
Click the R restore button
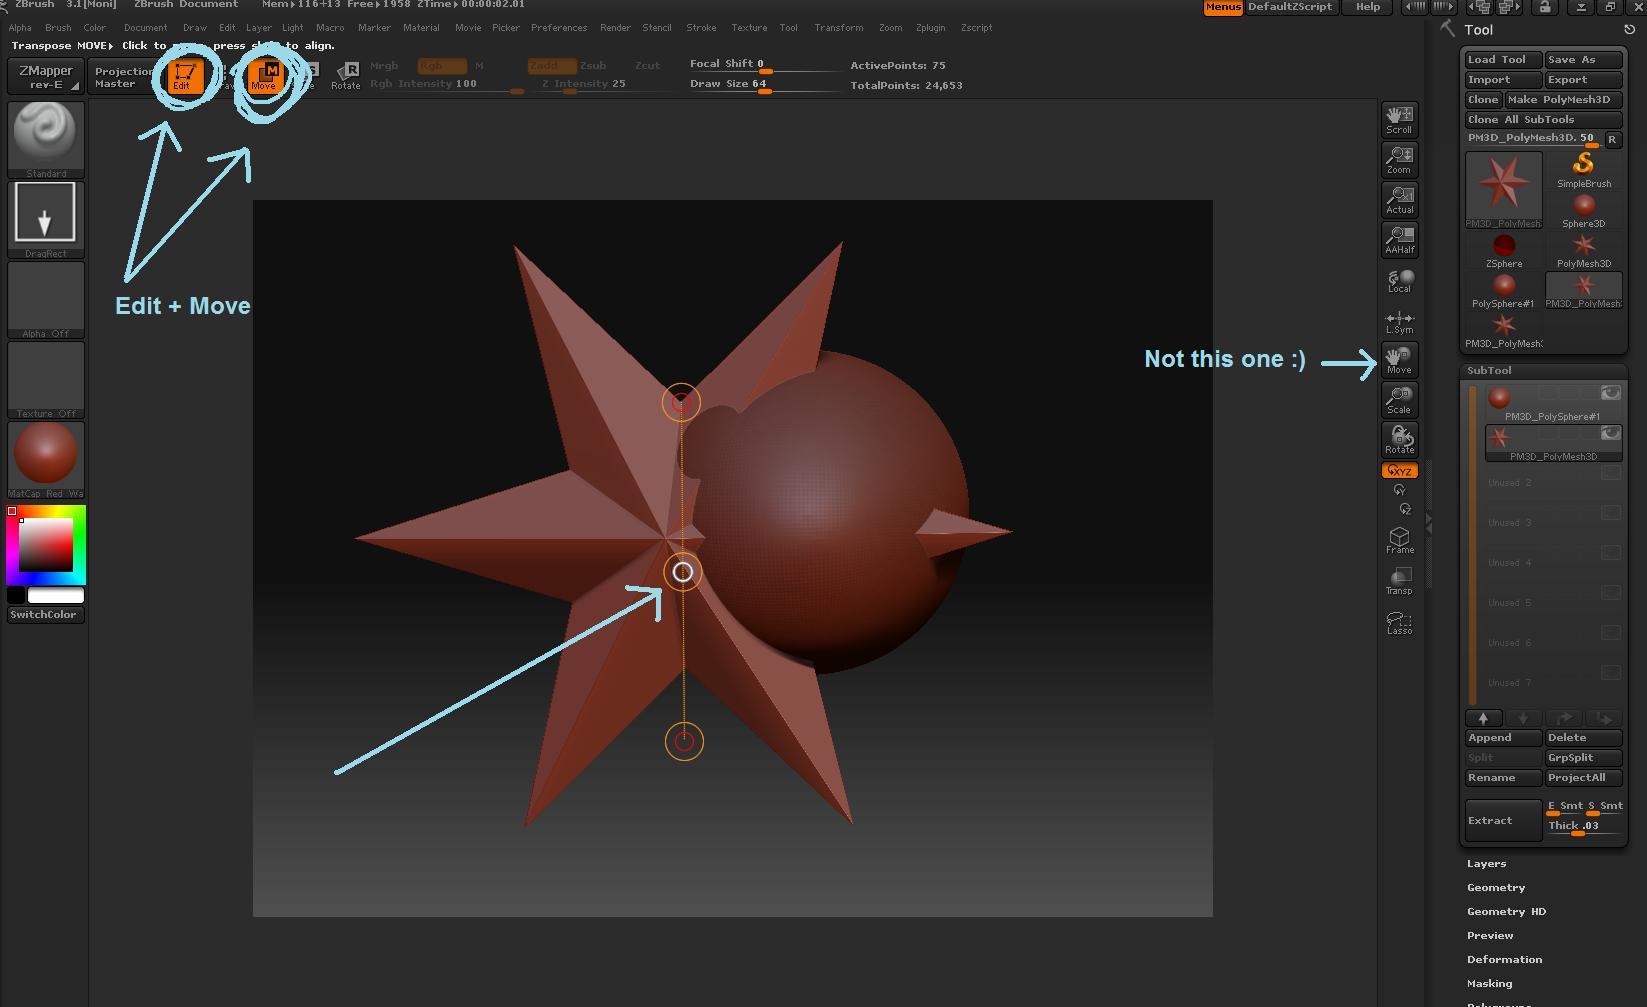tap(1612, 140)
